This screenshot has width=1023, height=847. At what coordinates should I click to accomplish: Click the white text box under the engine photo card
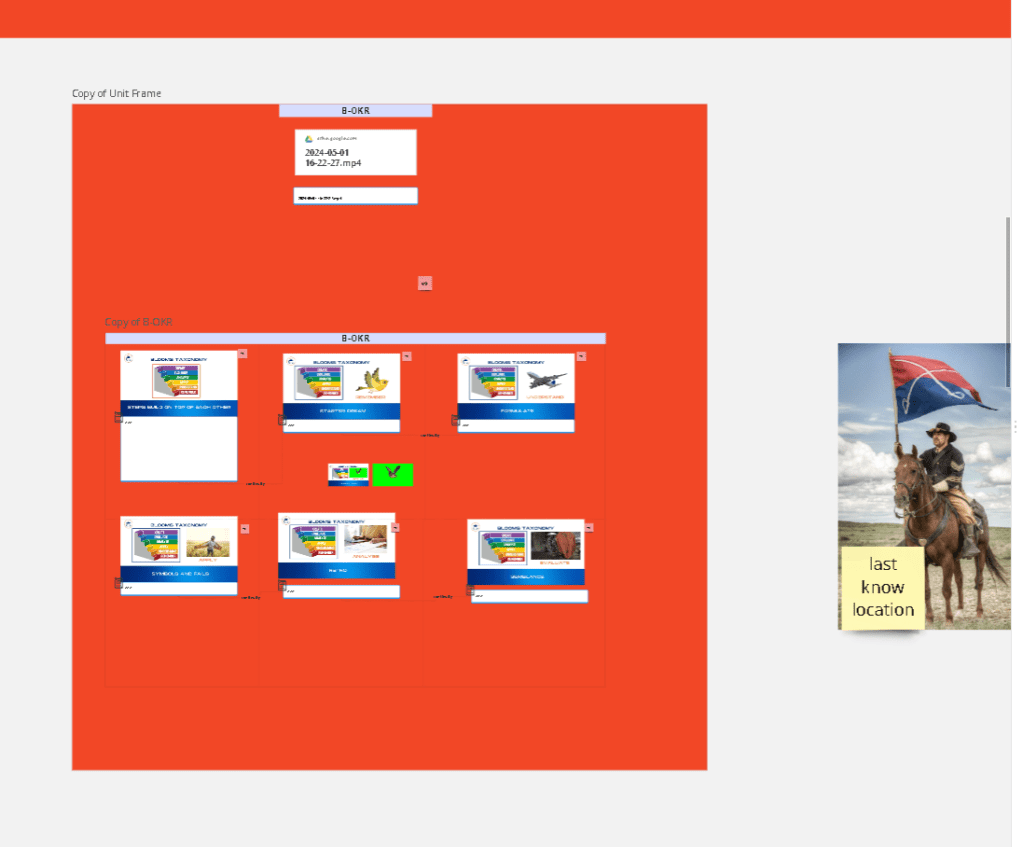click(529, 596)
